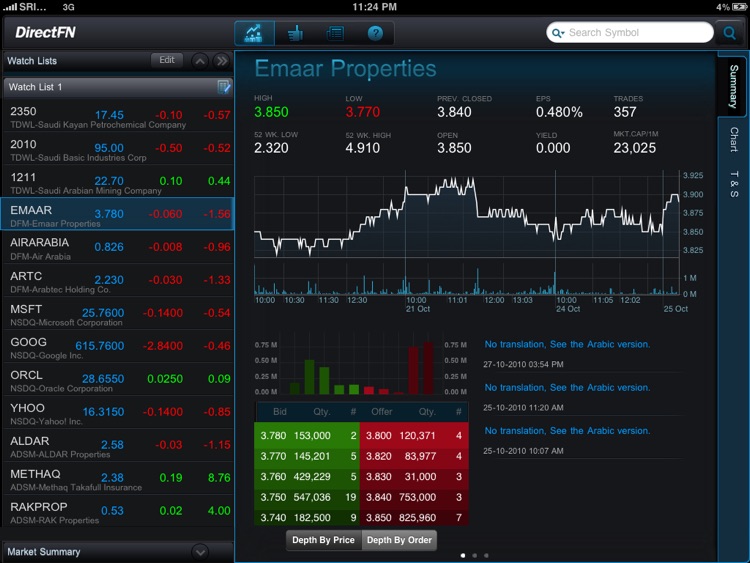
Task: Switch to the Chart side tab
Action: click(x=733, y=140)
